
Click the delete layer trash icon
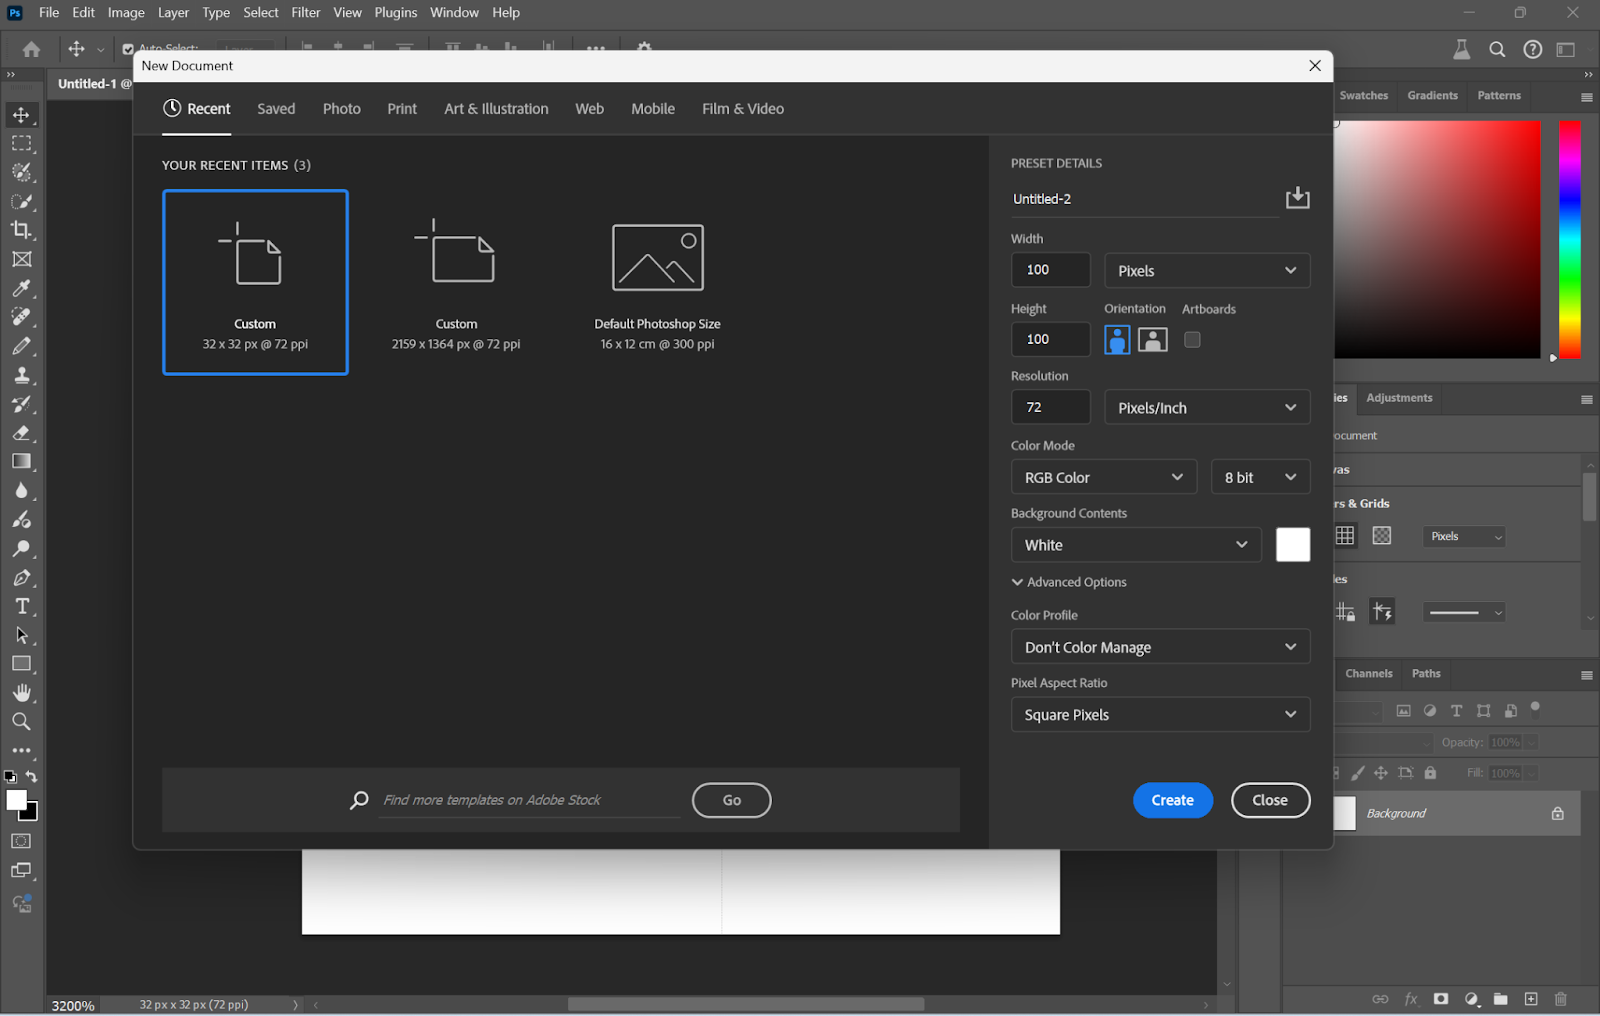1561,999
